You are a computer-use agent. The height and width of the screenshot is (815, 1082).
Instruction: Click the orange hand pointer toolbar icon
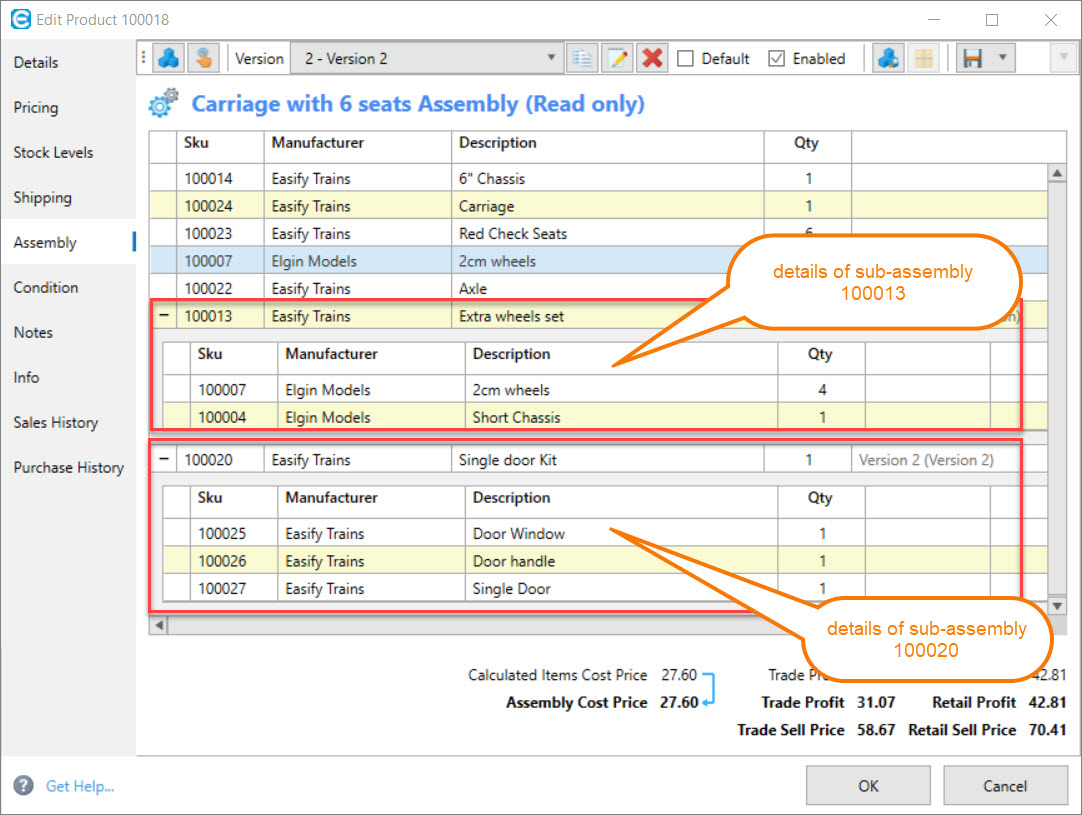[x=204, y=59]
